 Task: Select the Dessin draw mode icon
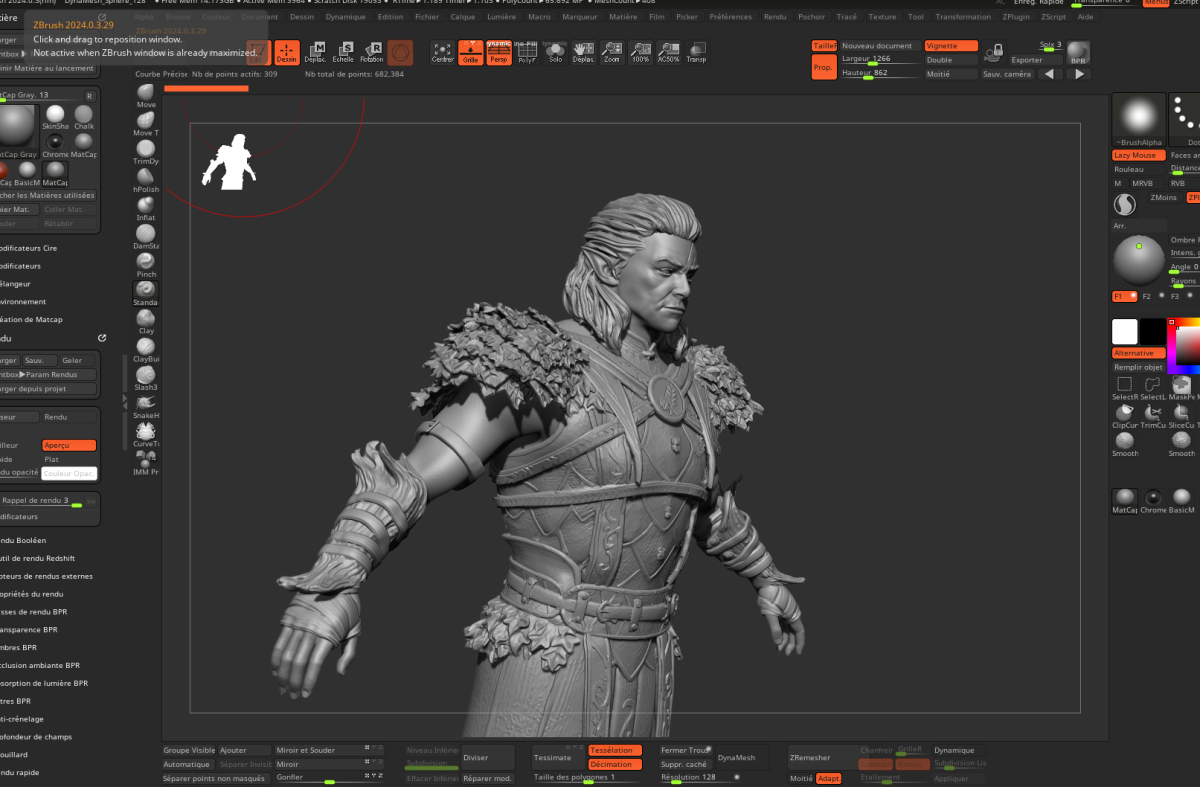point(287,53)
